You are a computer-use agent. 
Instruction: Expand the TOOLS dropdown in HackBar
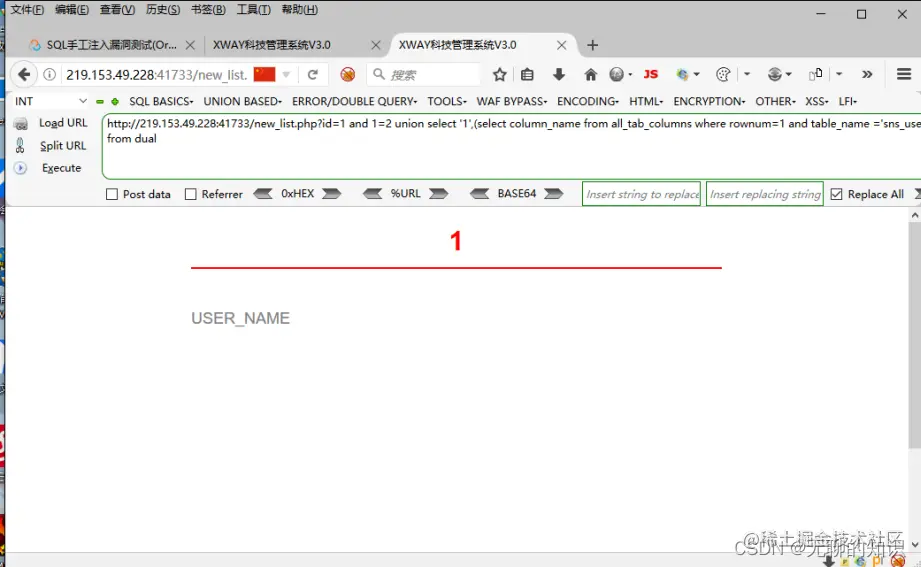446,102
